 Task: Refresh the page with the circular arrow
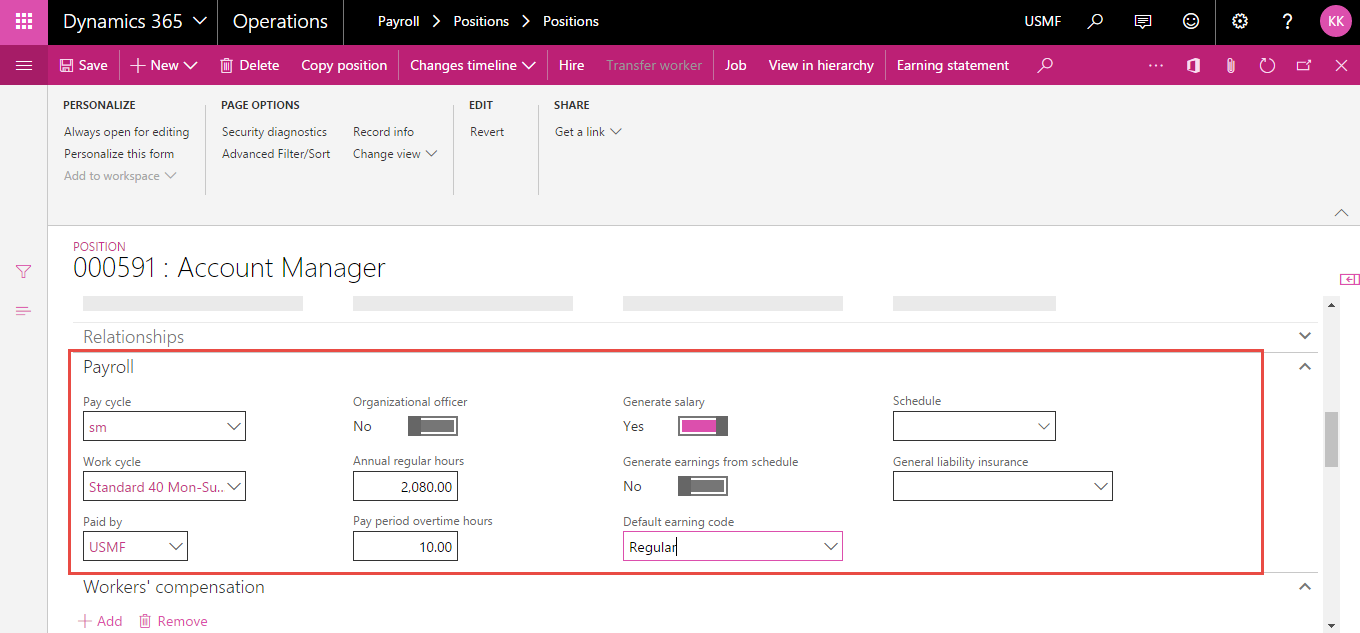(x=1267, y=65)
